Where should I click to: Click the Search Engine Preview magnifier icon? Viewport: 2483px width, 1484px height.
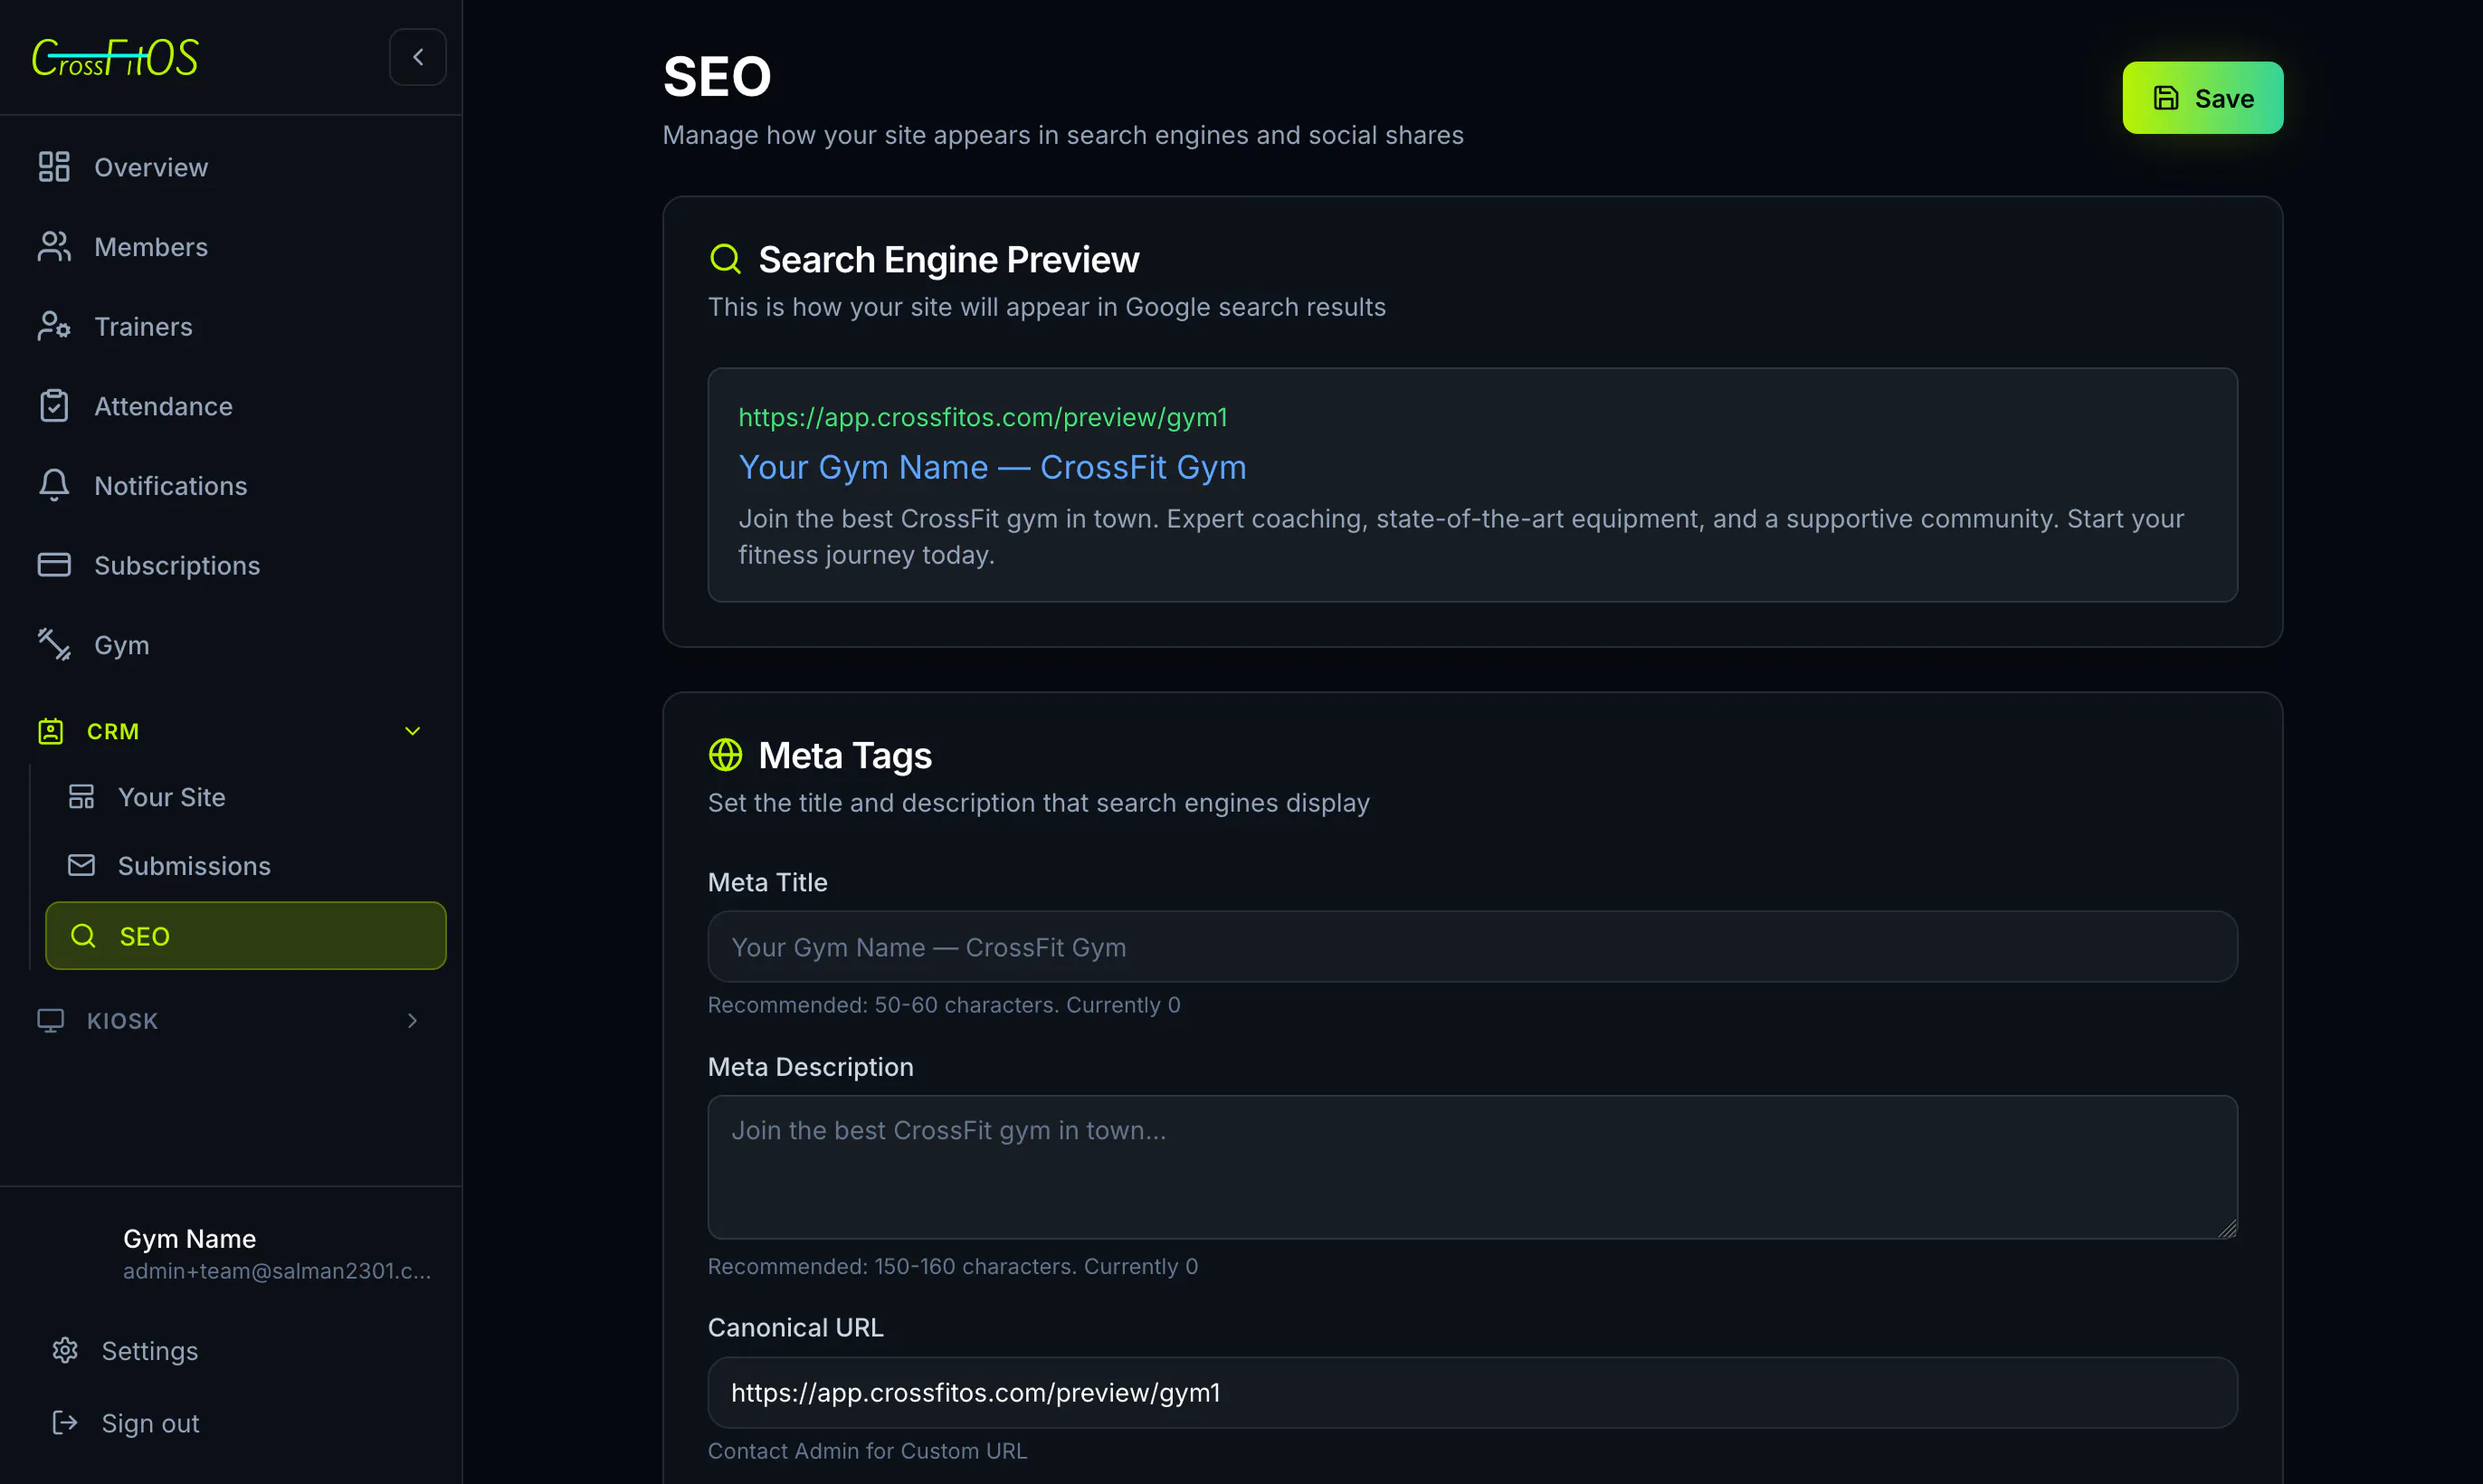(x=725, y=259)
